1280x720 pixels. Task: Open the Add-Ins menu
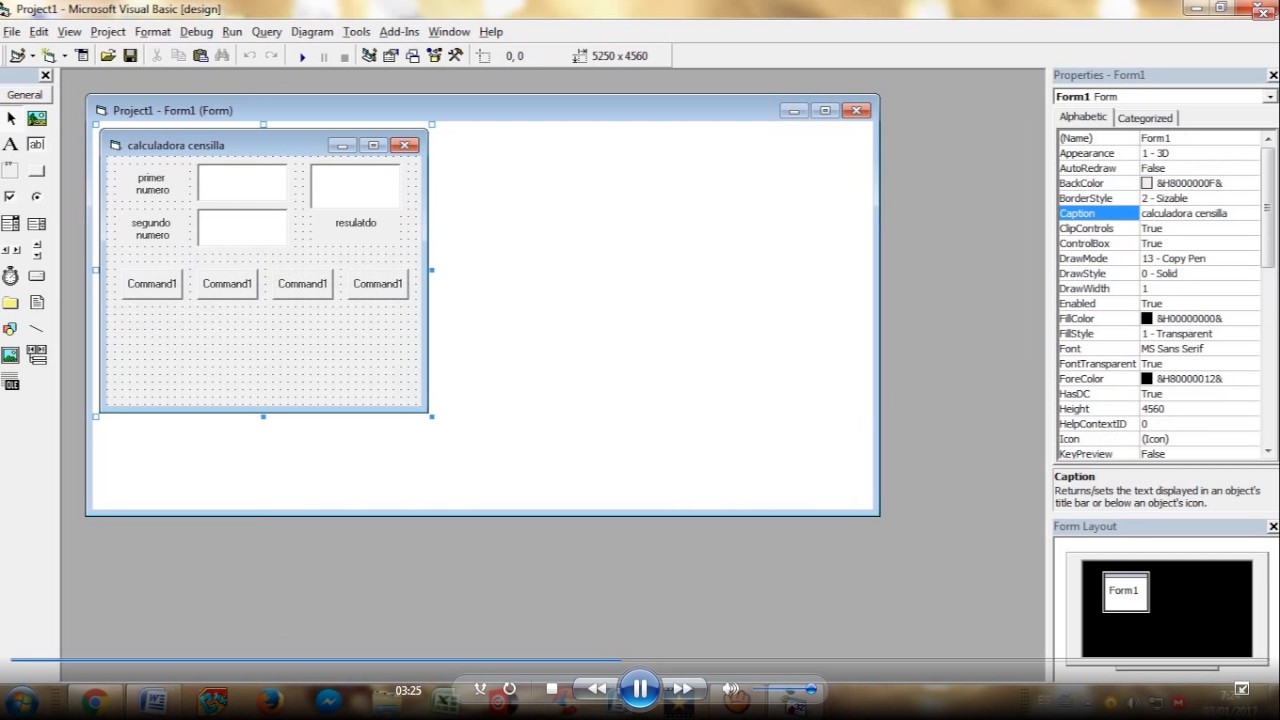point(399,32)
